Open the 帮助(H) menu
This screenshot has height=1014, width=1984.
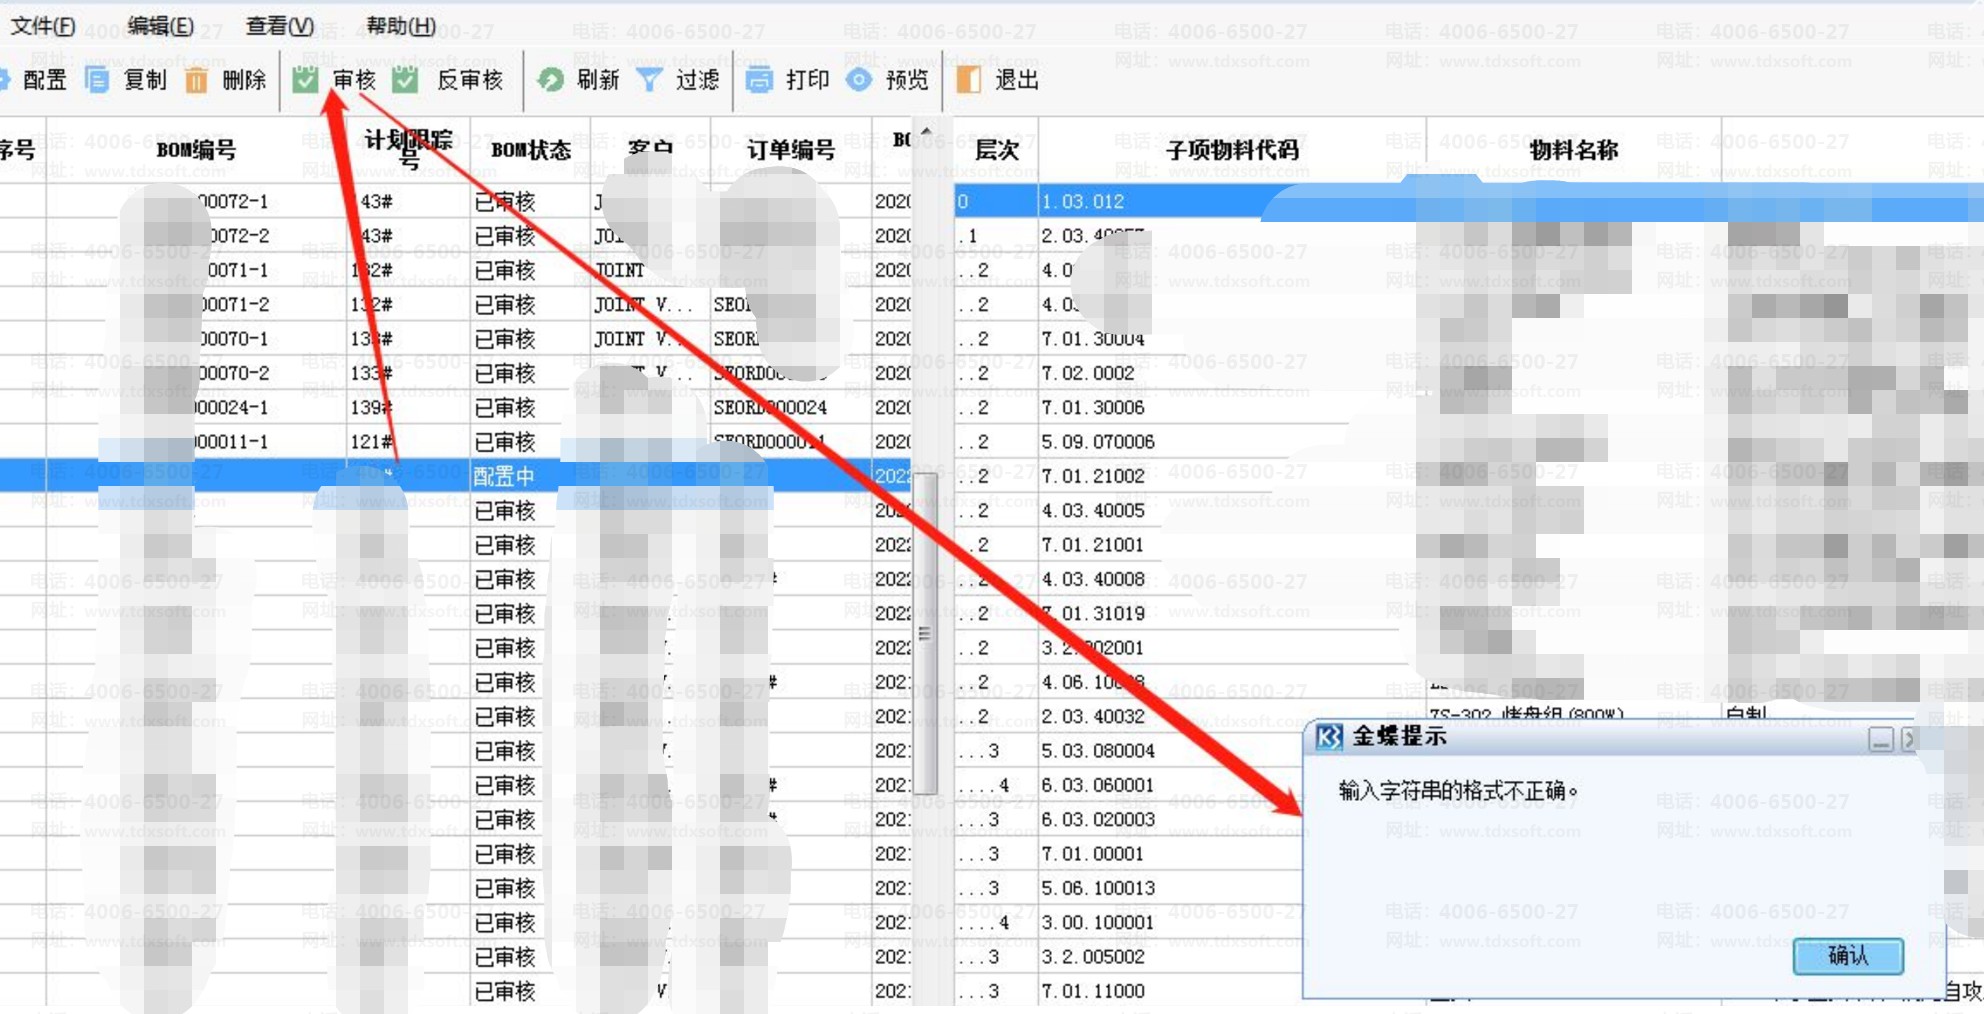(400, 26)
